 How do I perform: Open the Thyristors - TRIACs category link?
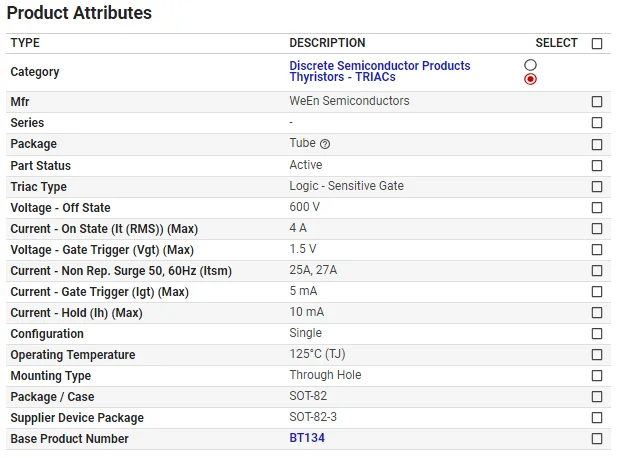point(342,78)
